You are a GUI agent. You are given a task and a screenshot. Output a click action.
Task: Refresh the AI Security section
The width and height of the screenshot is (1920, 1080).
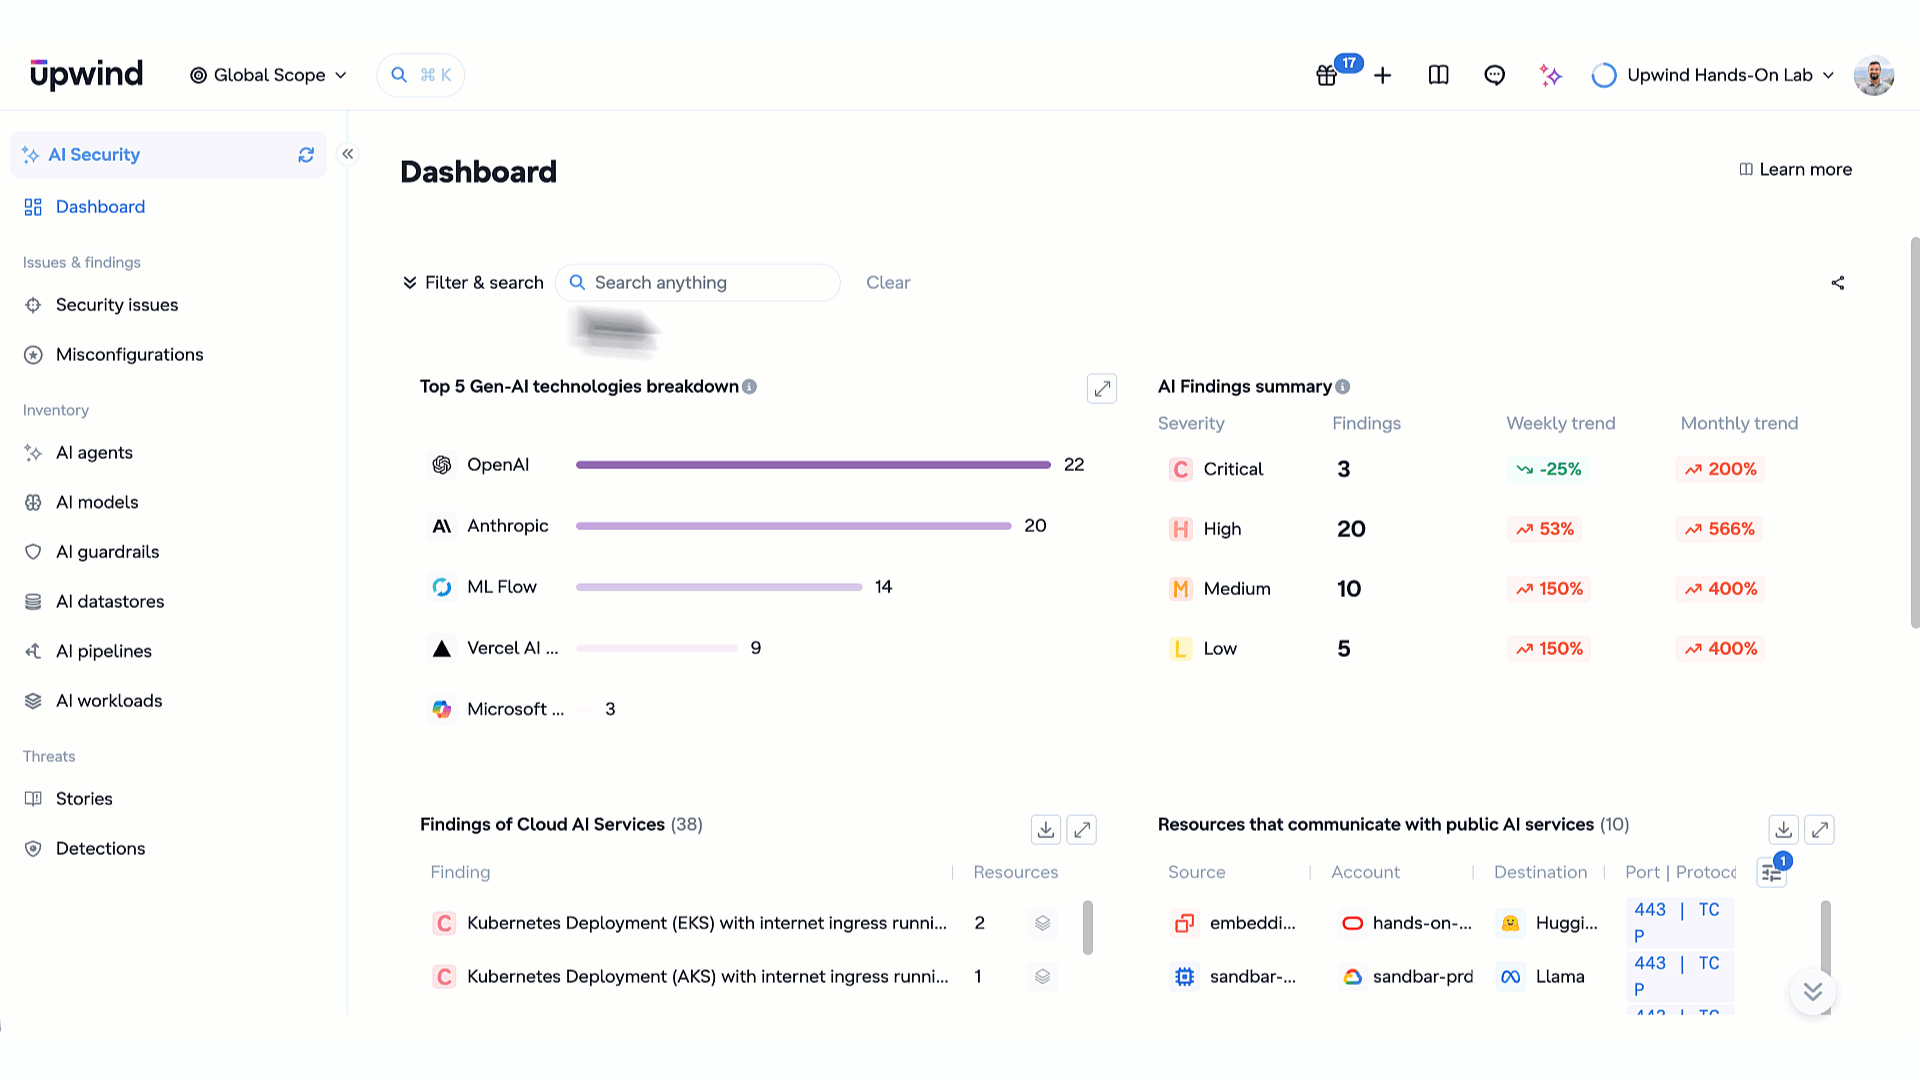coord(306,155)
